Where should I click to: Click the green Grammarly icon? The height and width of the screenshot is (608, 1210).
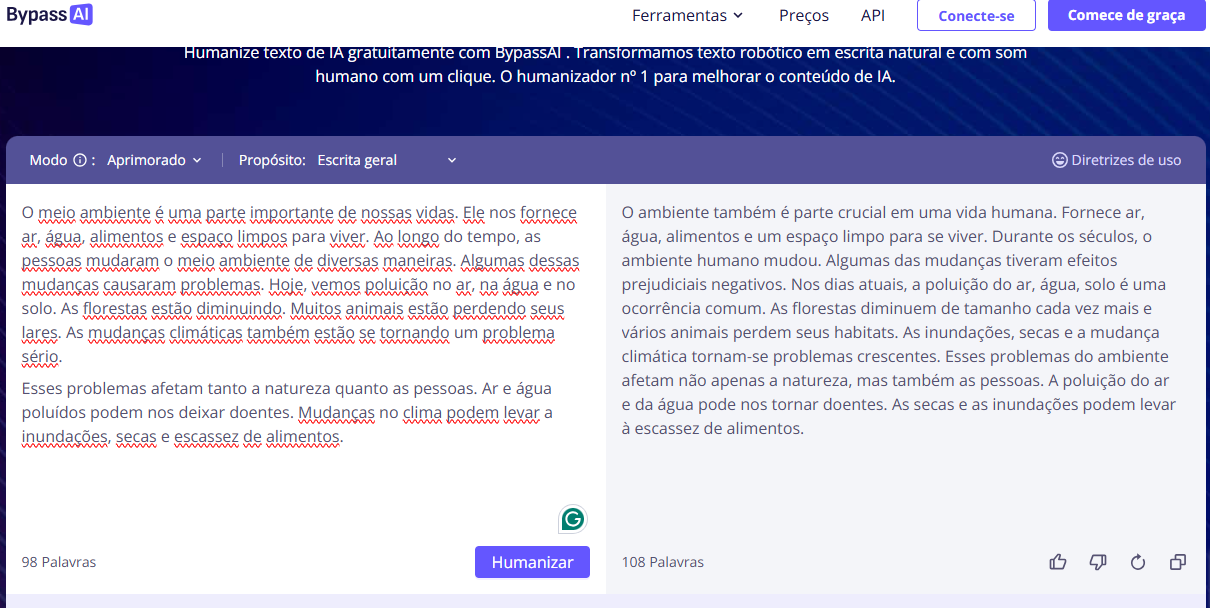573,519
